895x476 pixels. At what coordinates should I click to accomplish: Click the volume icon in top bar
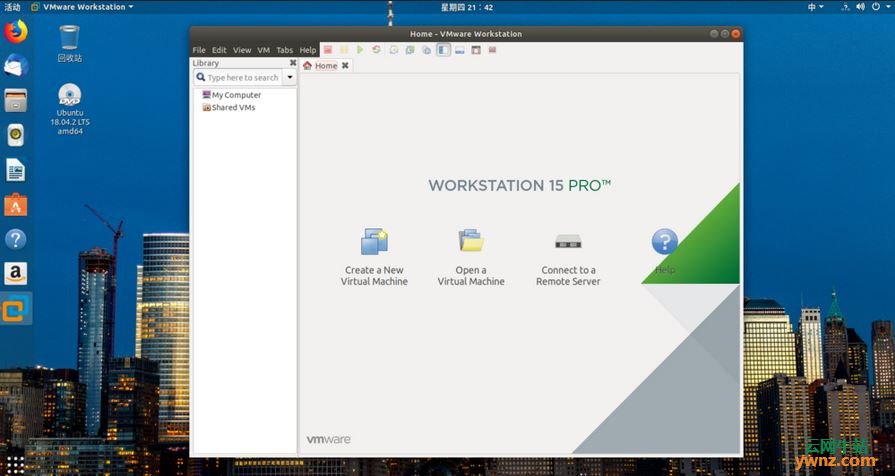pyautogui.click(x=861, y=7)
